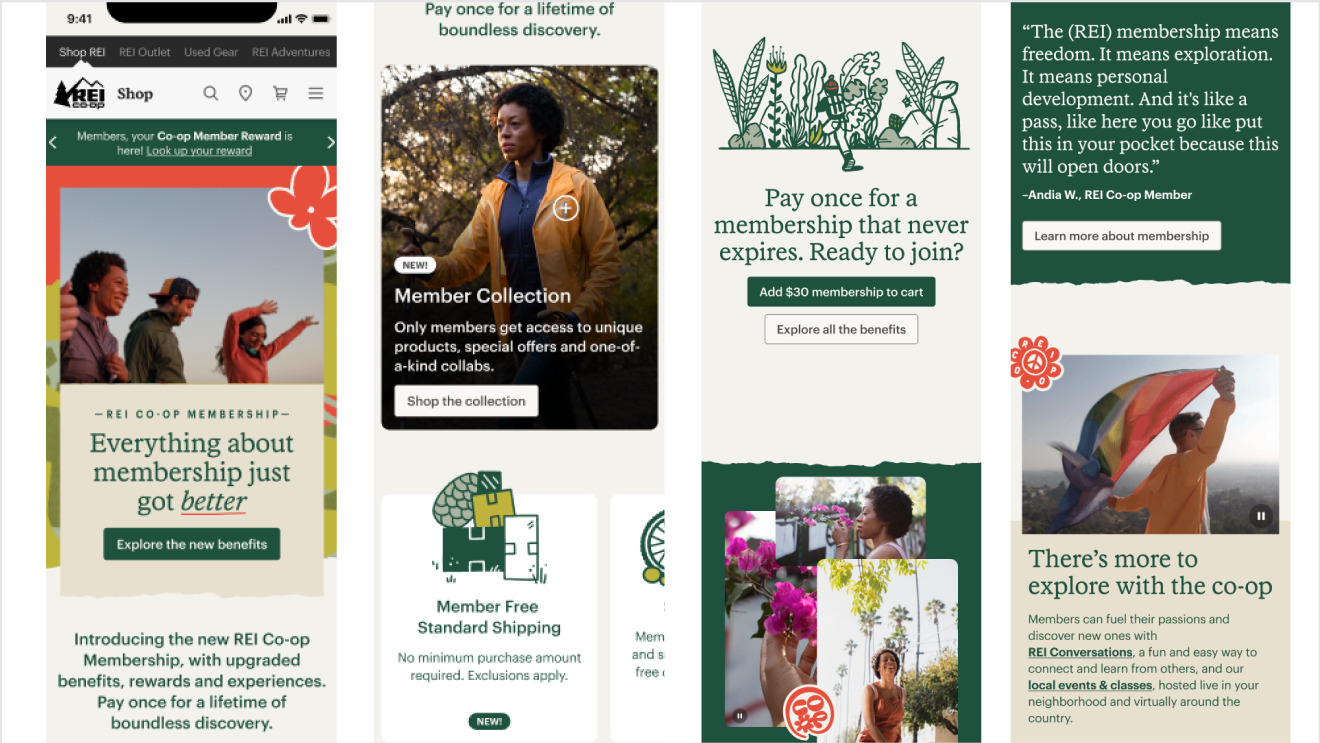Open the REI Adventures tab
This screenshot has height=743, width=1320.
click(291, 52)
